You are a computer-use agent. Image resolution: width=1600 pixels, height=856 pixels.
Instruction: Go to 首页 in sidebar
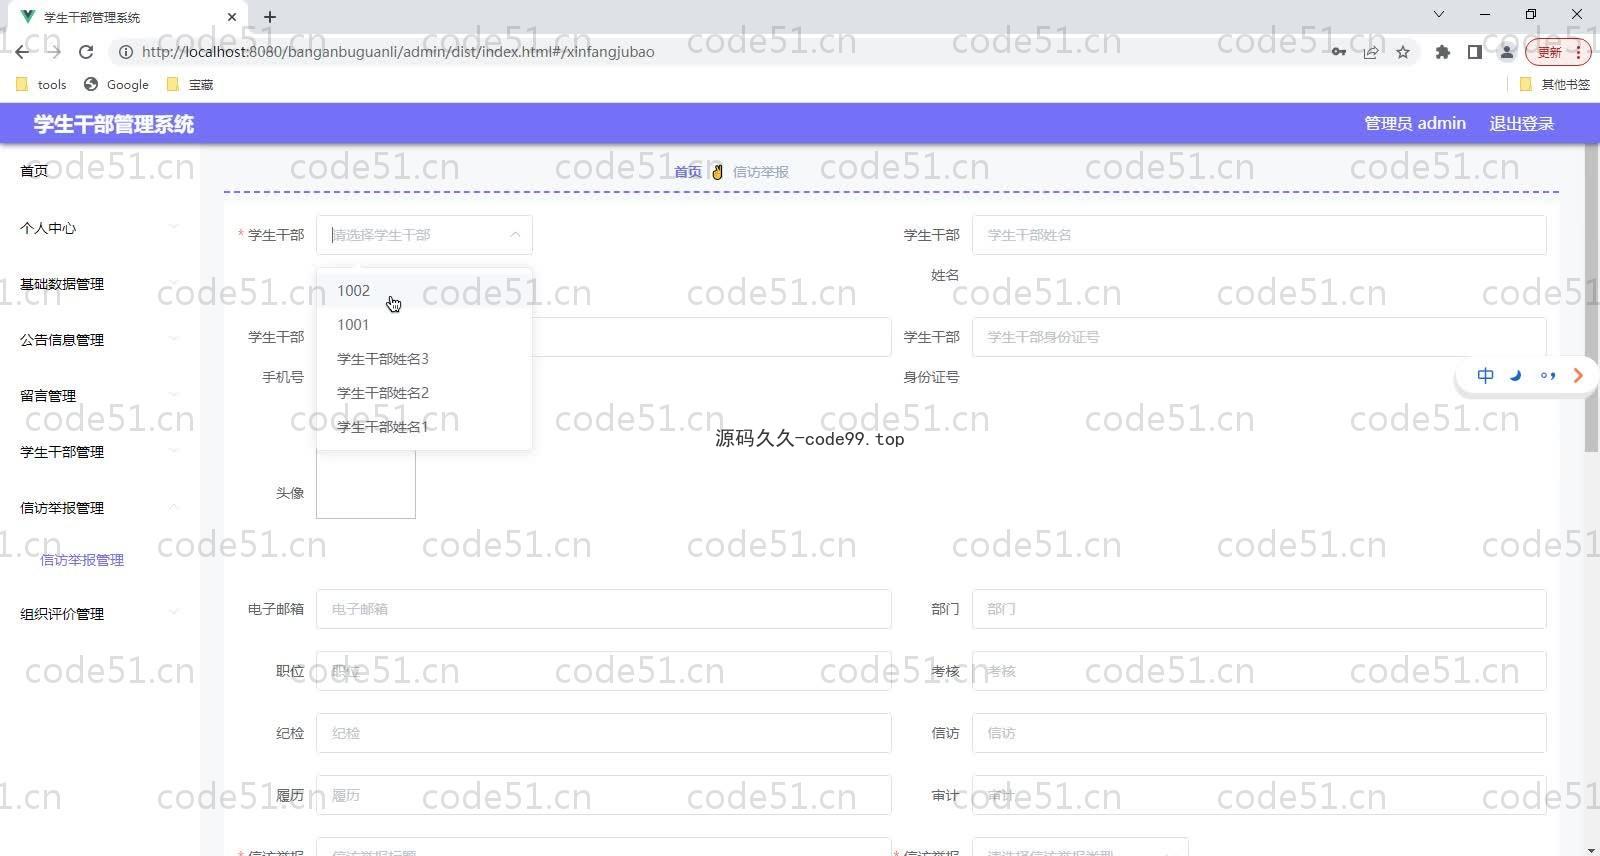(x=34, y=171)
